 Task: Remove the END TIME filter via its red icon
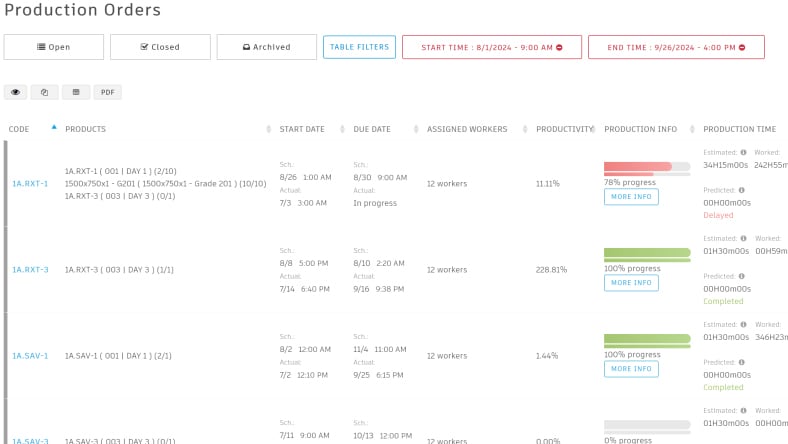742,47
